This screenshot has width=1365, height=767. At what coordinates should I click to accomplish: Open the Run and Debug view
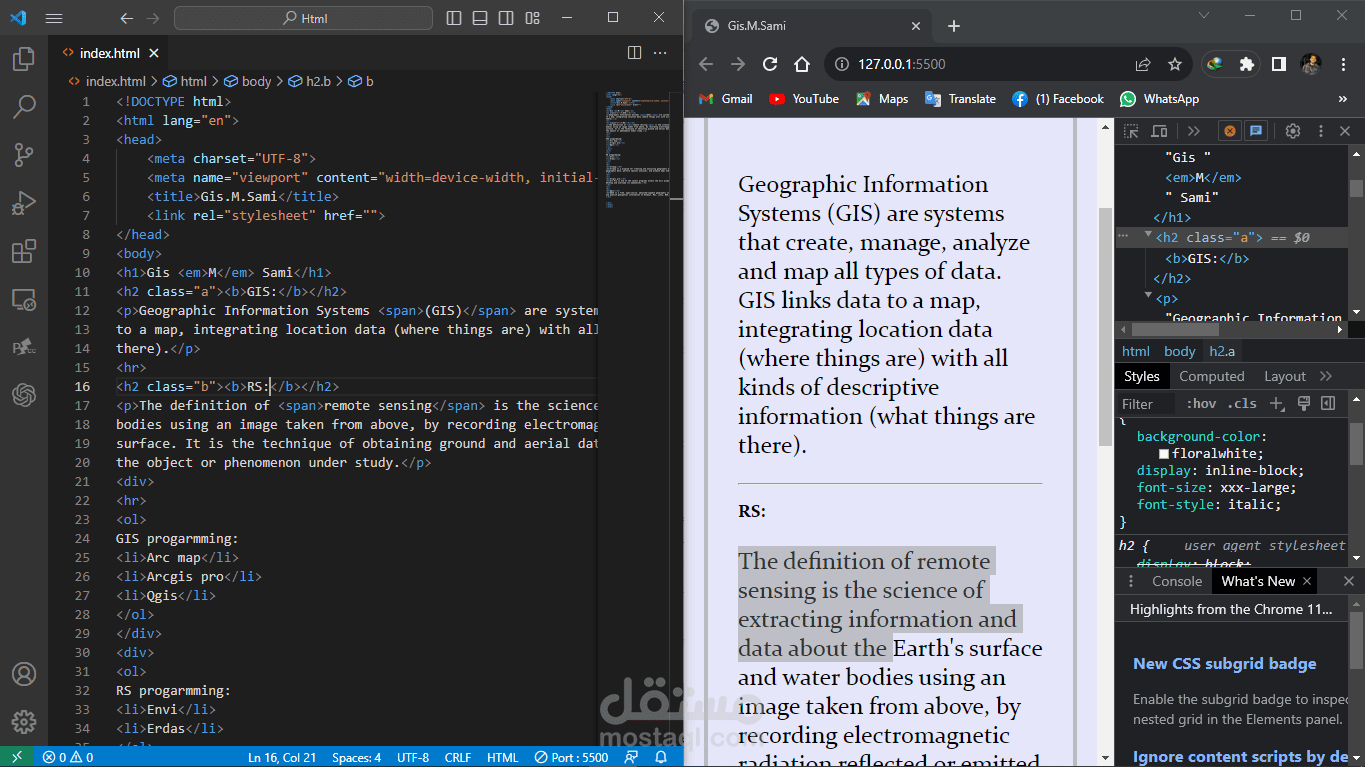pyautogui.click(x=24, y=202)
